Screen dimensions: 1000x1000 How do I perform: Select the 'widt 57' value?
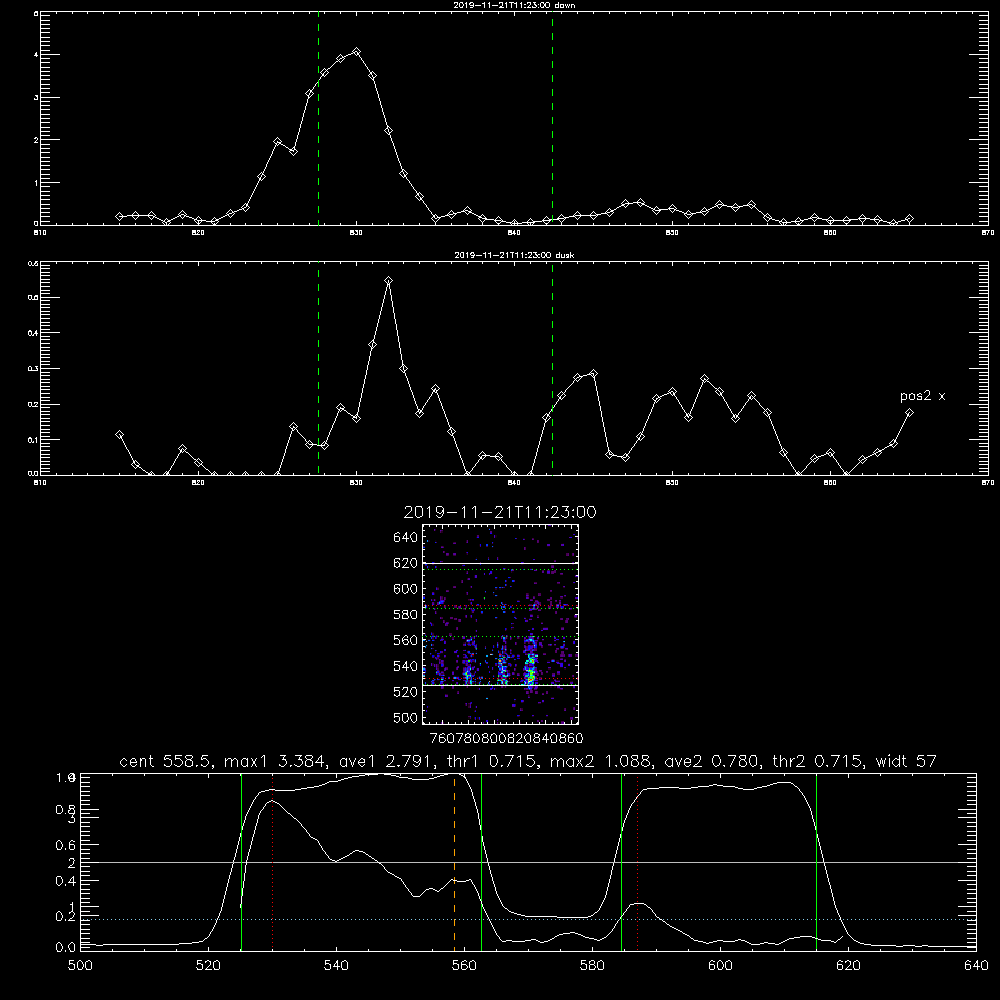click(906, 761)
